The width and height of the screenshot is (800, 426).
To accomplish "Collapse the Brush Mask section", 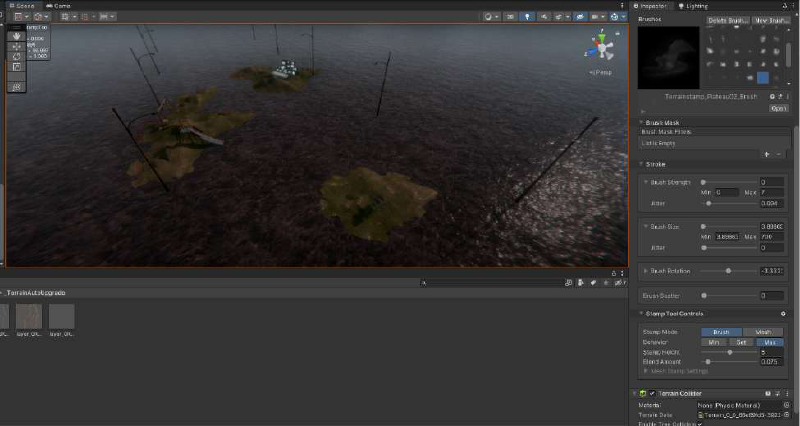I will (643, 122).
